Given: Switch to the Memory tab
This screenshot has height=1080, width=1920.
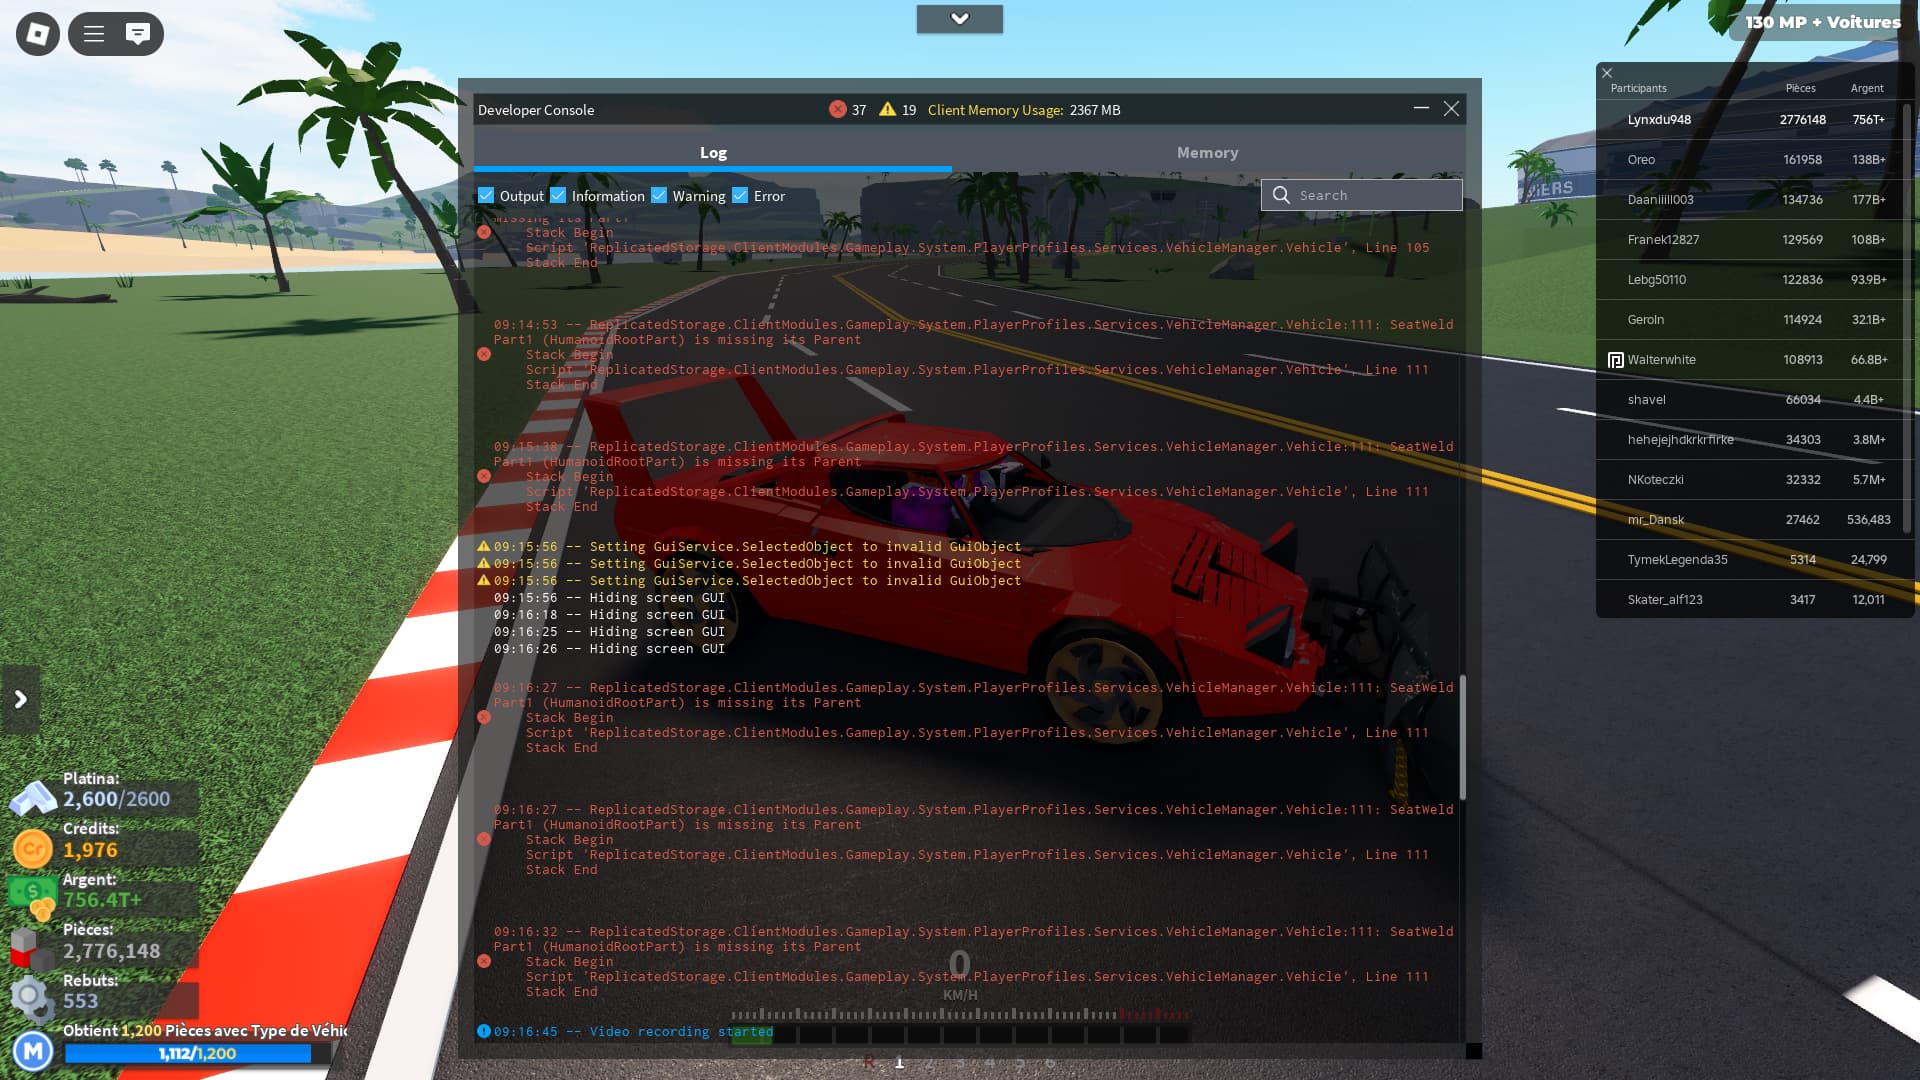Looking at the screenshot, I should pos(1207,153).
